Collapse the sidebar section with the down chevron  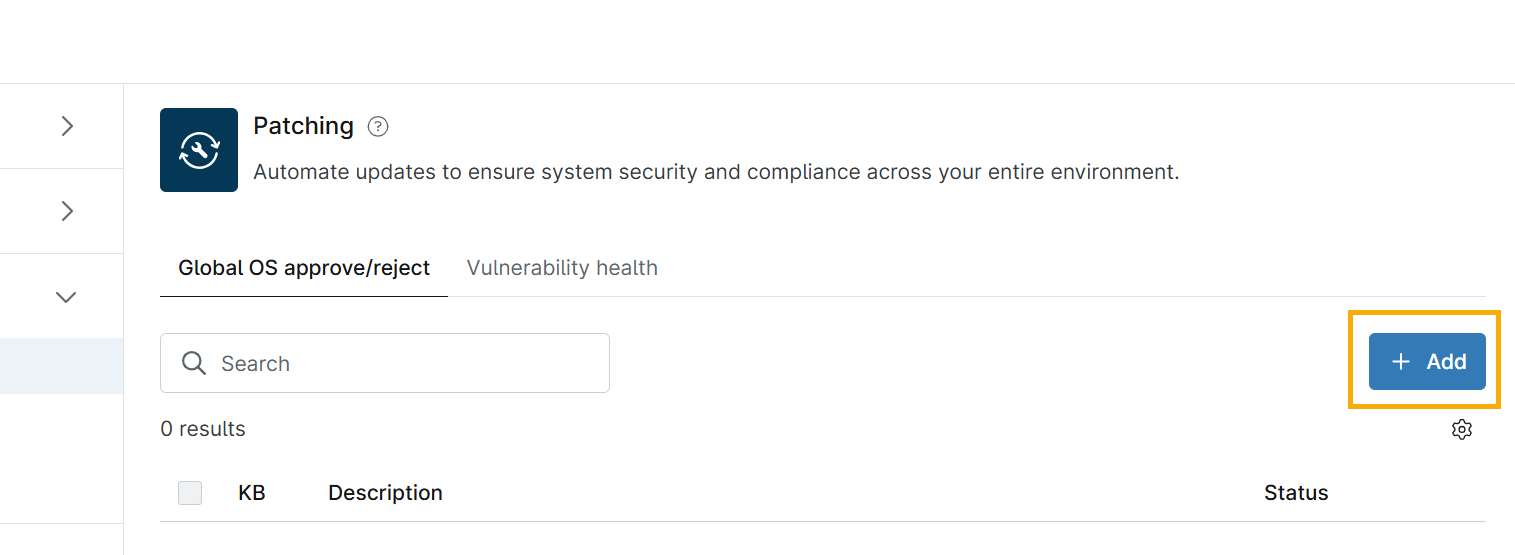pyautogui.click(x=67, y=297)
